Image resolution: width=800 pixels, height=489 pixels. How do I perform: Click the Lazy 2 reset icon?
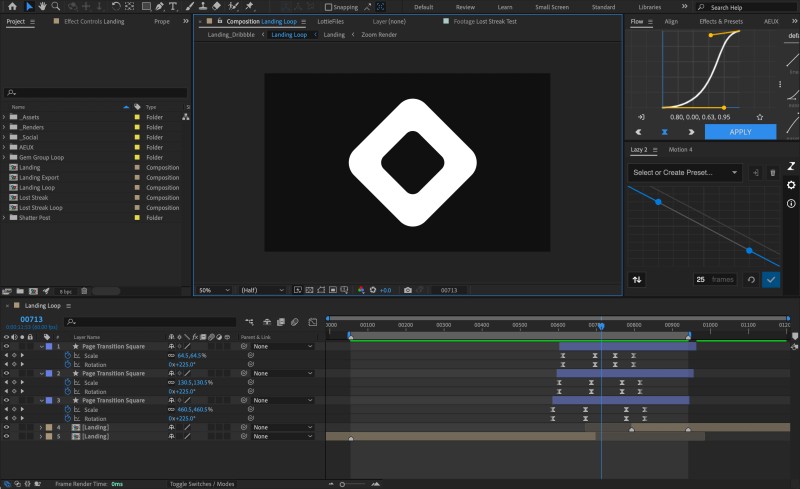pos(751,279)
